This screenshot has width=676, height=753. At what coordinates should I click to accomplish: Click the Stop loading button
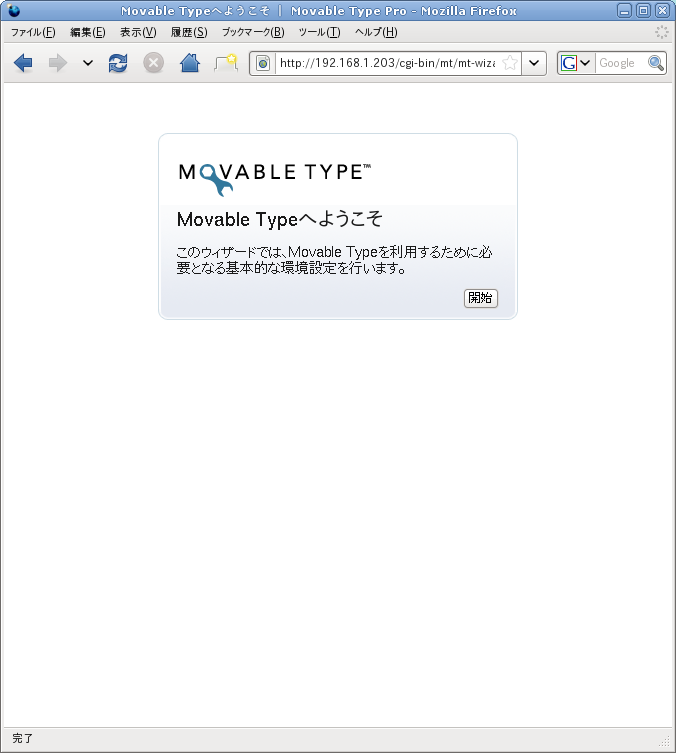coord(154,63)
